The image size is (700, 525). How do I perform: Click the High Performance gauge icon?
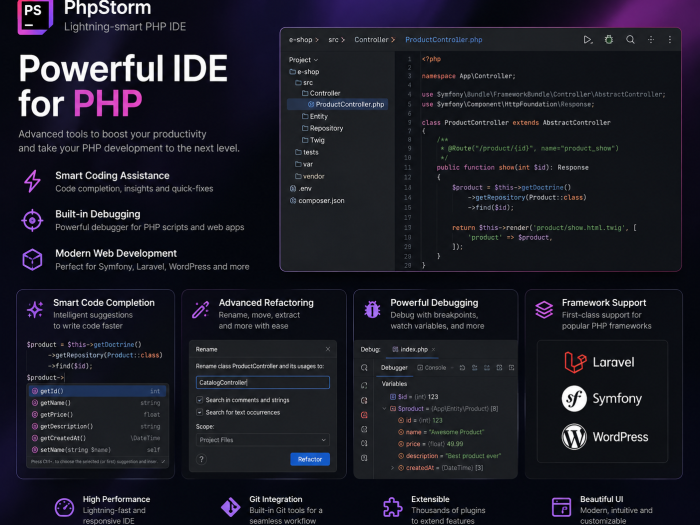point(64,508)
